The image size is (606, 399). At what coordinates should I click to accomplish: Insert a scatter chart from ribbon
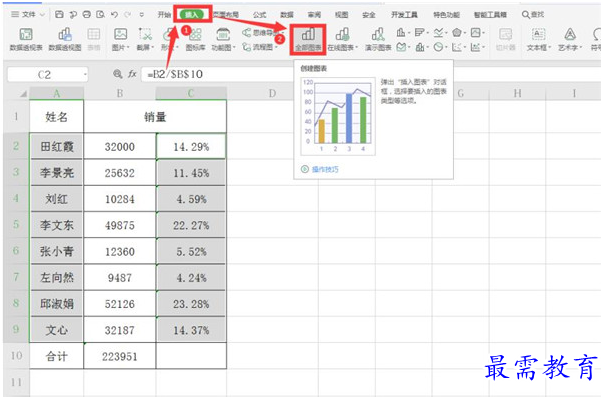[458, 47]
